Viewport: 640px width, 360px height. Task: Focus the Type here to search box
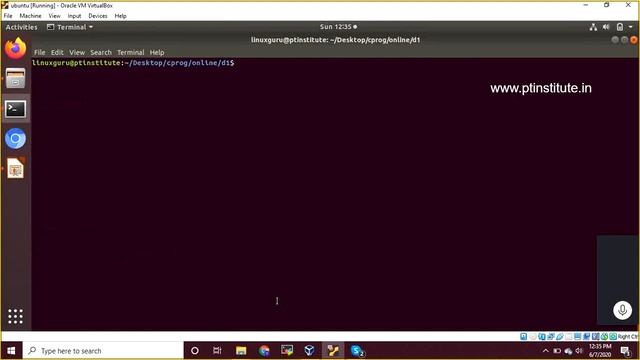click(x=103, y=351)
